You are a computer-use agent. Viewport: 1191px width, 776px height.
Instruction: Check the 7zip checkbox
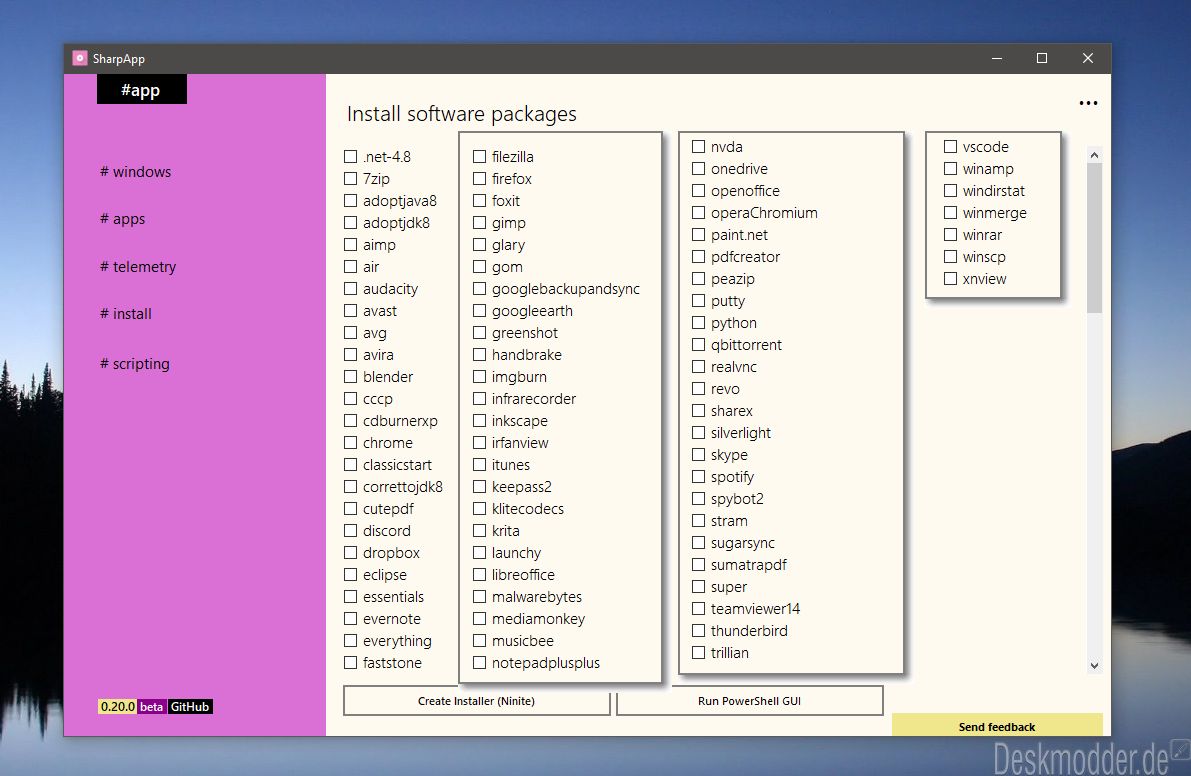[350, 178]
